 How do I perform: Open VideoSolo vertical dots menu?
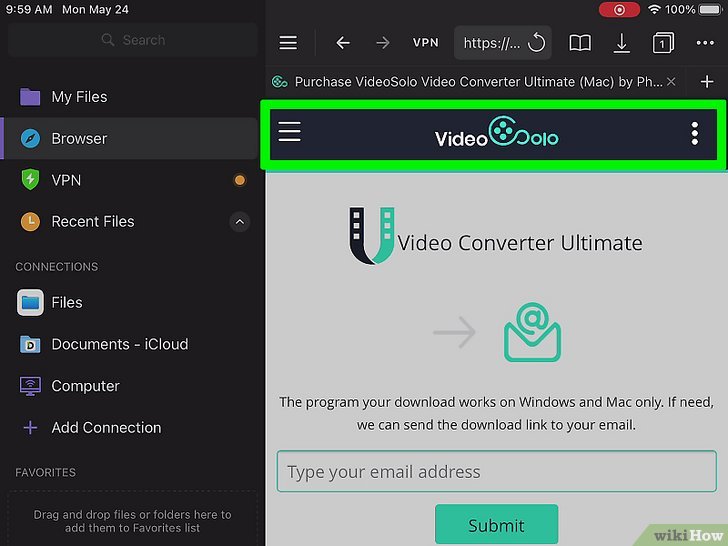695,134
